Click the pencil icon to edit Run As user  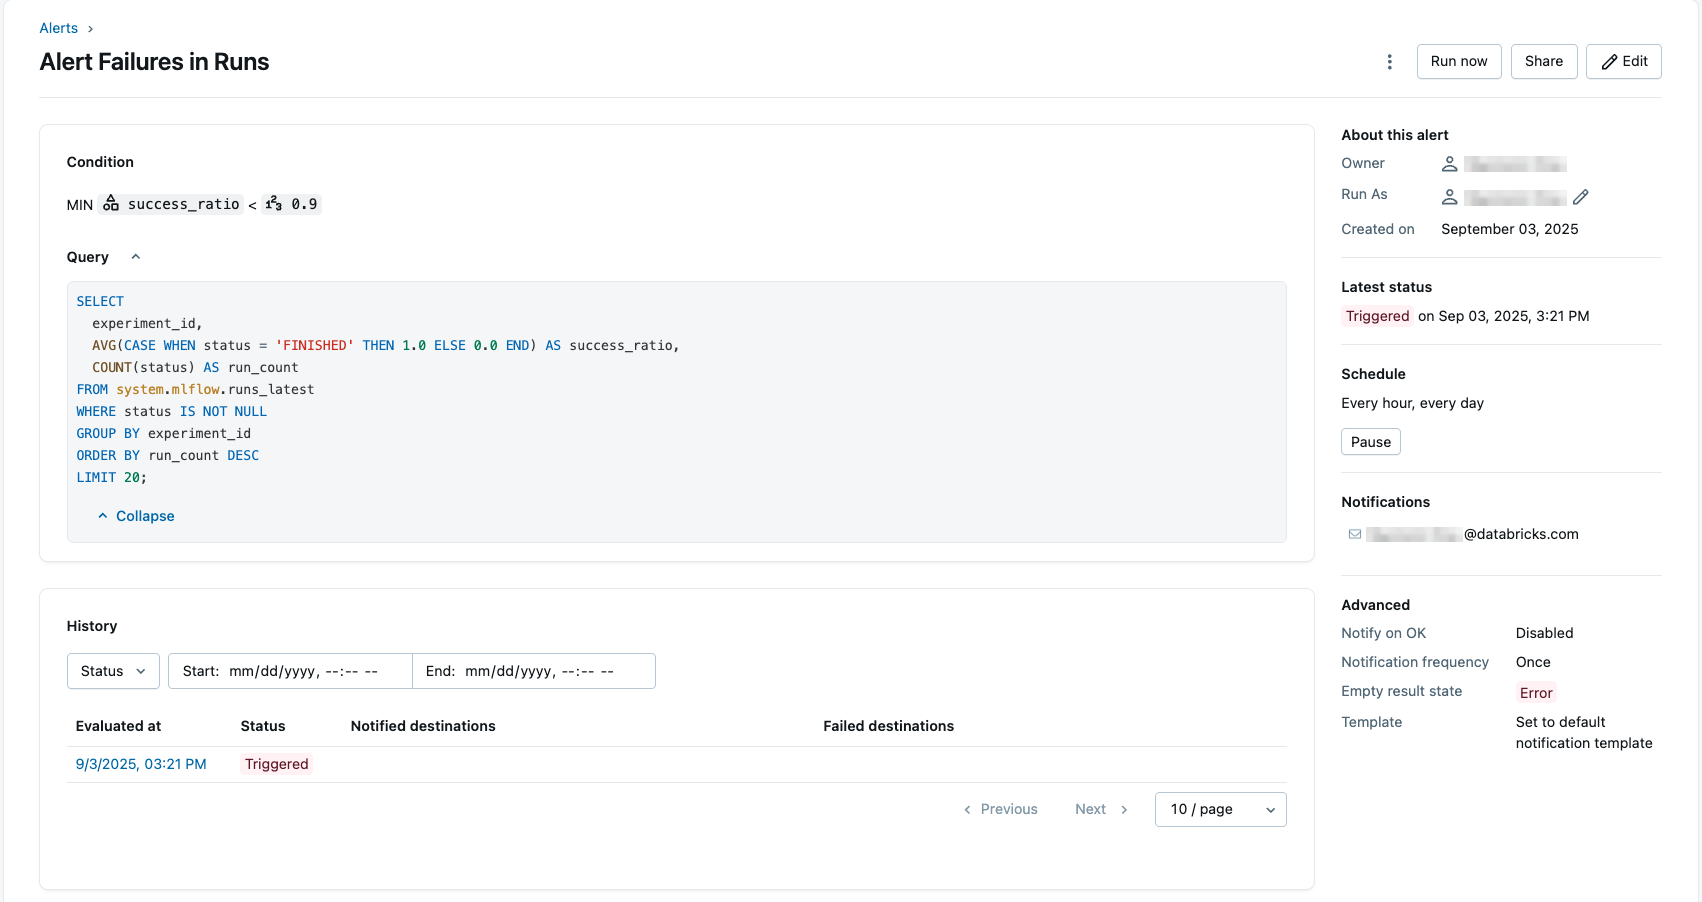[1581, 196]
